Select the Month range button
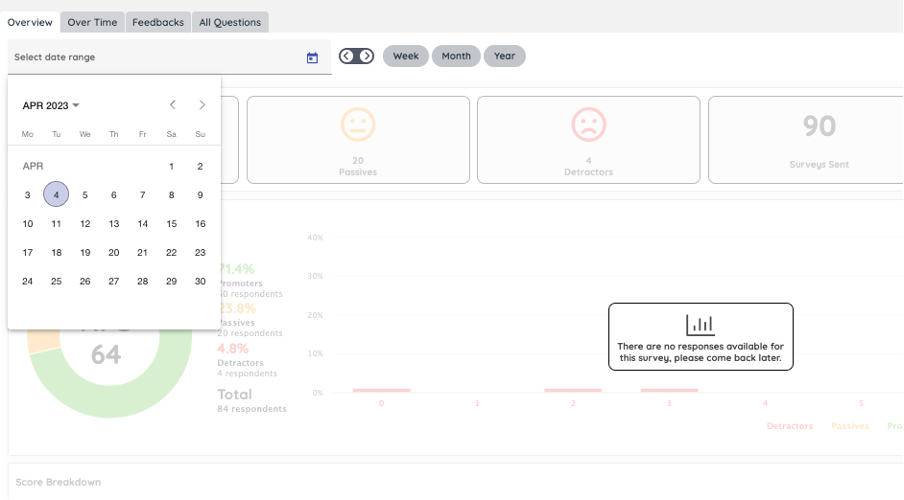This screenshot has width=904, height=500. (456, 56)
